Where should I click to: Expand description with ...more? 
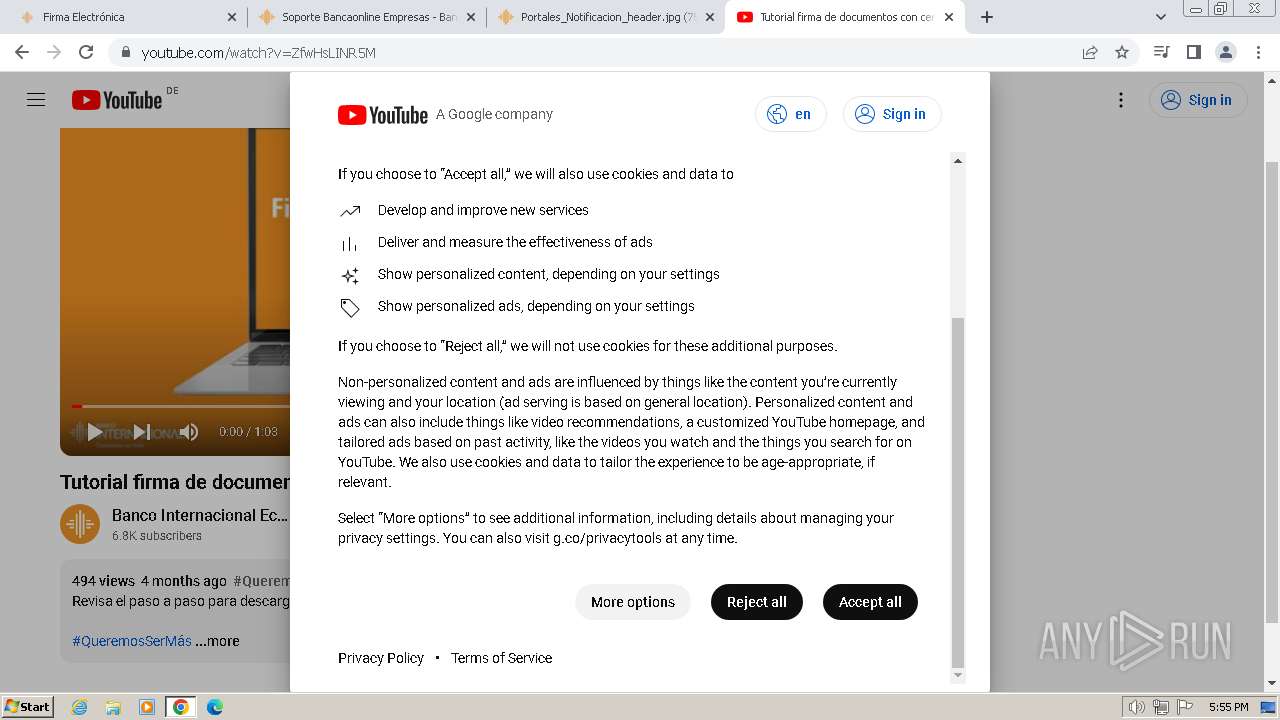tap(217, 641)
